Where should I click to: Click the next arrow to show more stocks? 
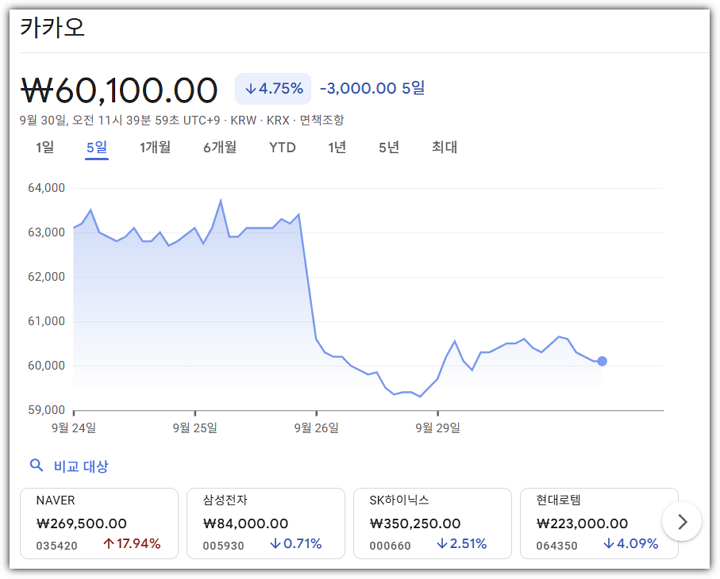tap(682, 522)
